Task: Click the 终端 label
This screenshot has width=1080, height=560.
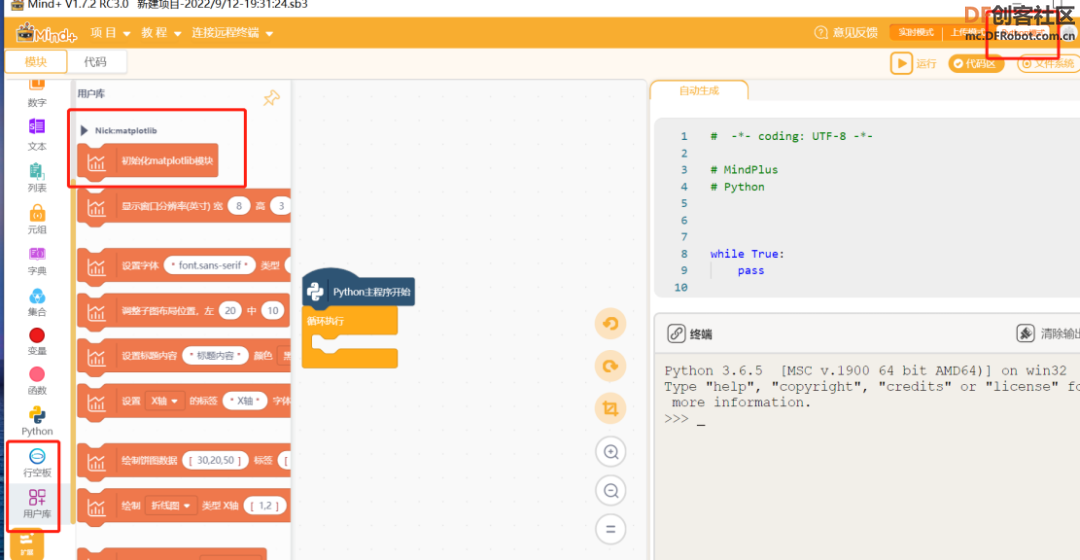Action: click(x=700, y=334)
